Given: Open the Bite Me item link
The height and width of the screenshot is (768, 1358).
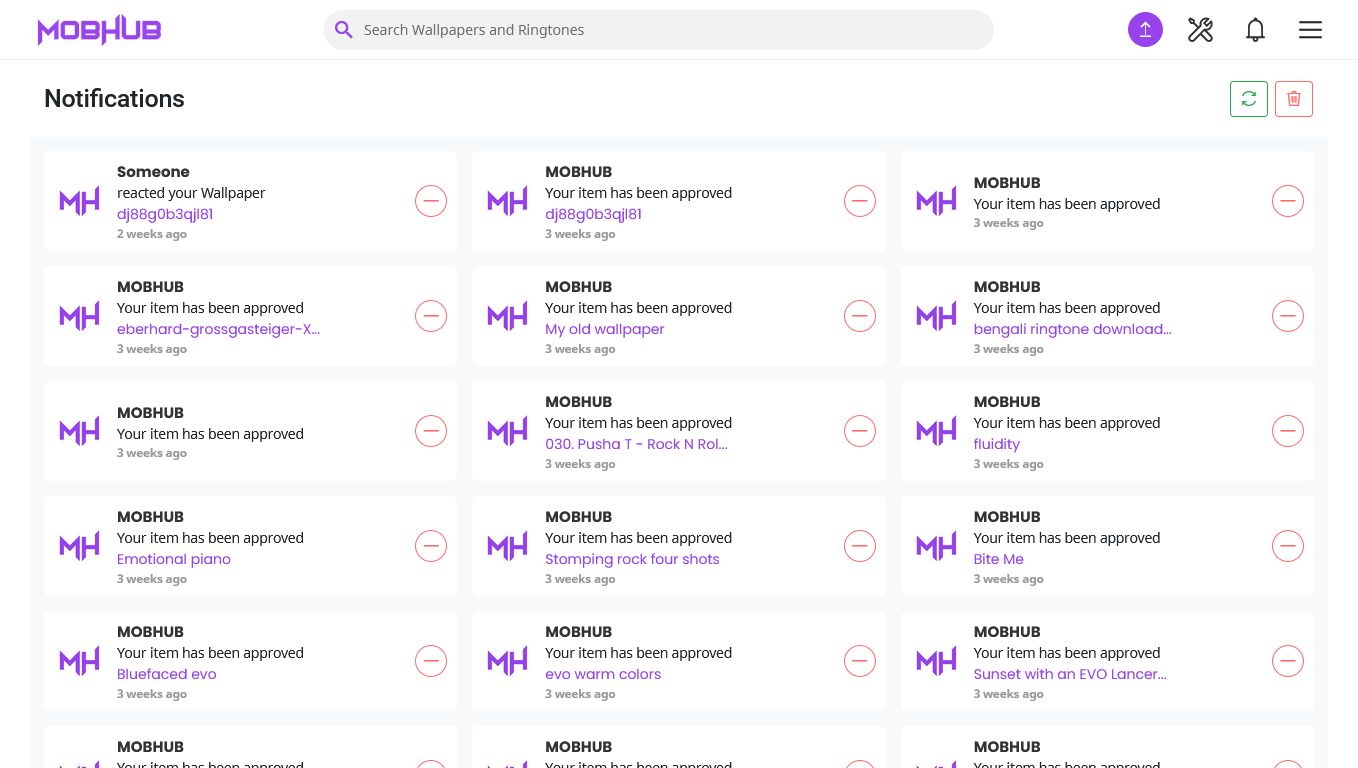Looking at the screenshot, I should coord(999,559).
